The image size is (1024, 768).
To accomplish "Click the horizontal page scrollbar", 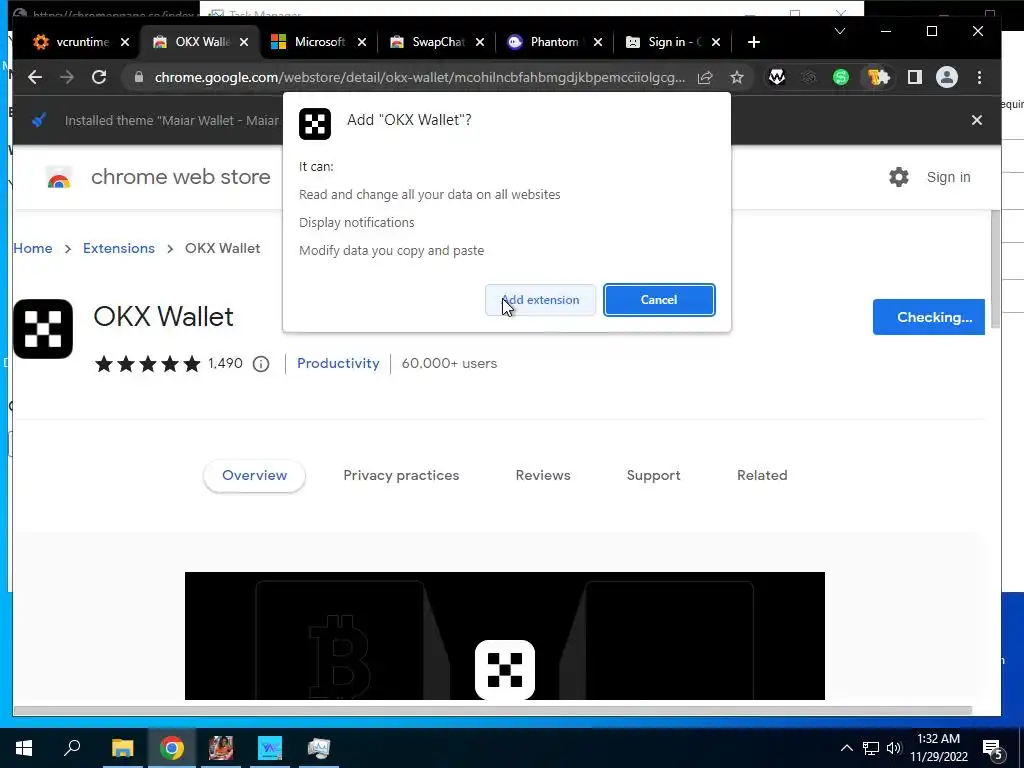I will (x=492, y=710).
